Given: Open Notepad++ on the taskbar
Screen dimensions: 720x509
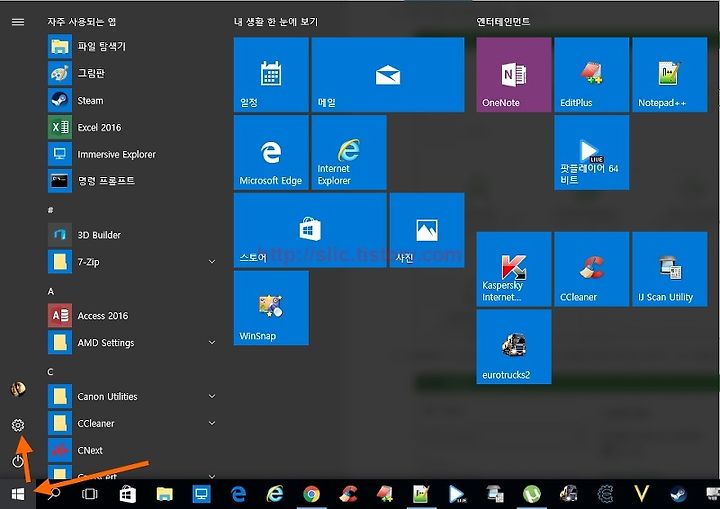Looking at the screenshot, I should tap(421, 494).
